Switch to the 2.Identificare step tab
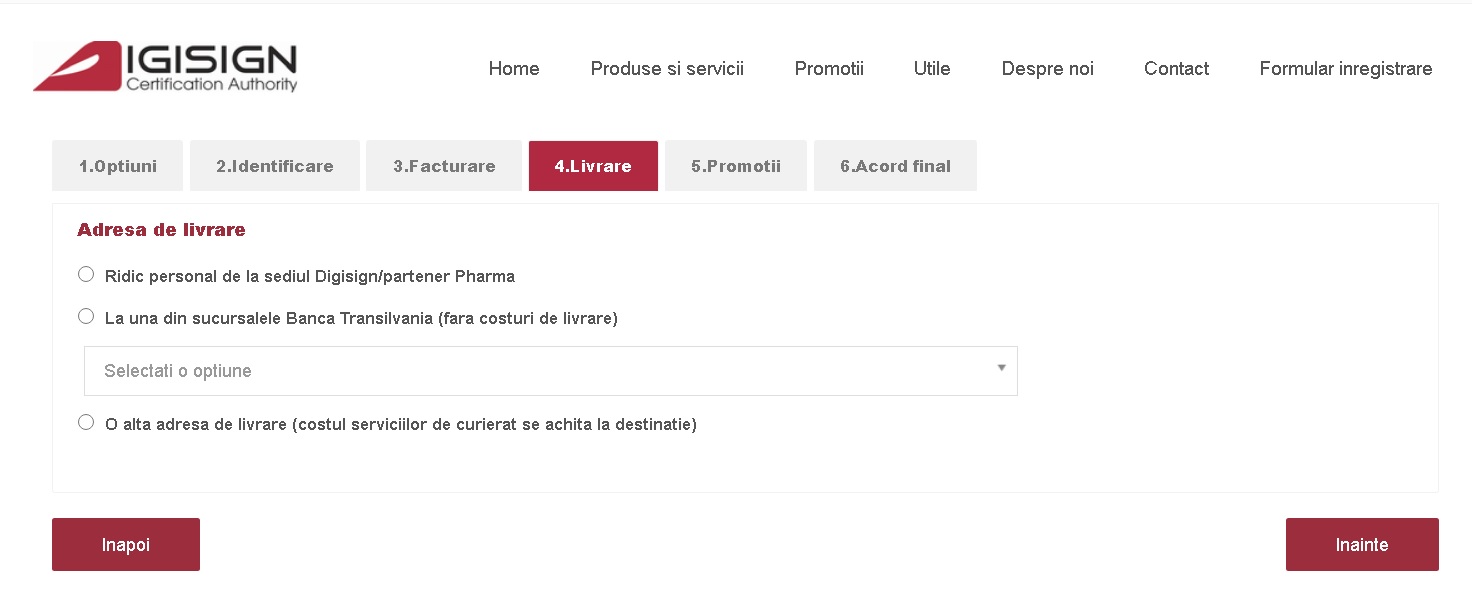Image resolution: width=1472 pixels, height=611 pixels. (275, 166)
